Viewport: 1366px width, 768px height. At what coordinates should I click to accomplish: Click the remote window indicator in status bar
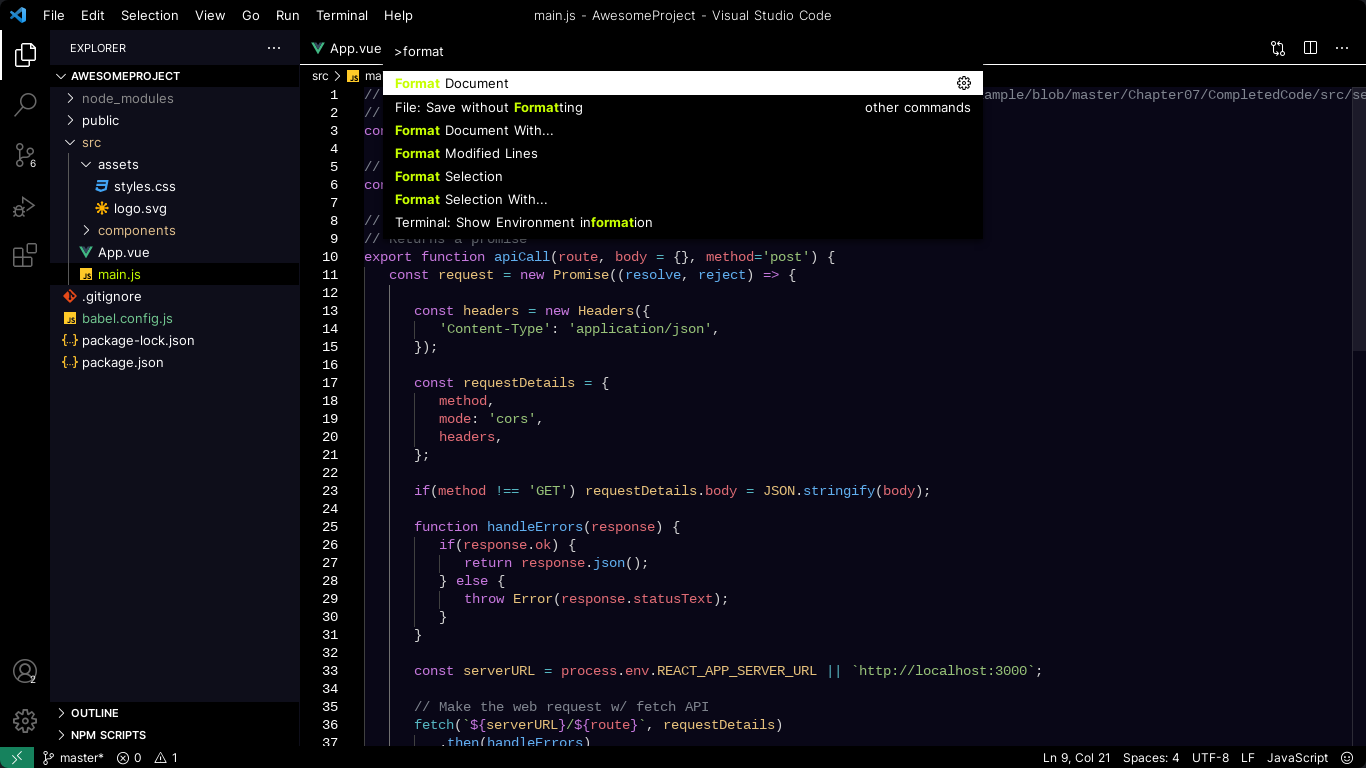pos(17,758)
